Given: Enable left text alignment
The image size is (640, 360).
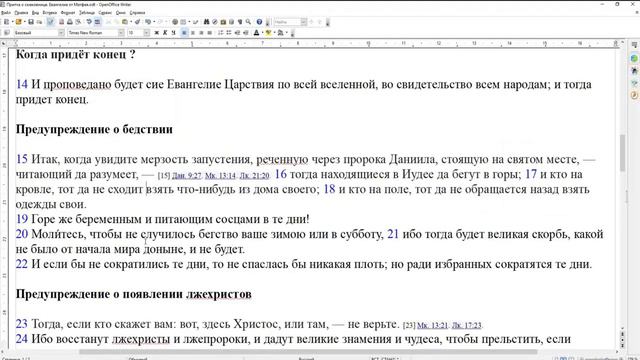Looking at the screenshot, I should coord(184,33).
